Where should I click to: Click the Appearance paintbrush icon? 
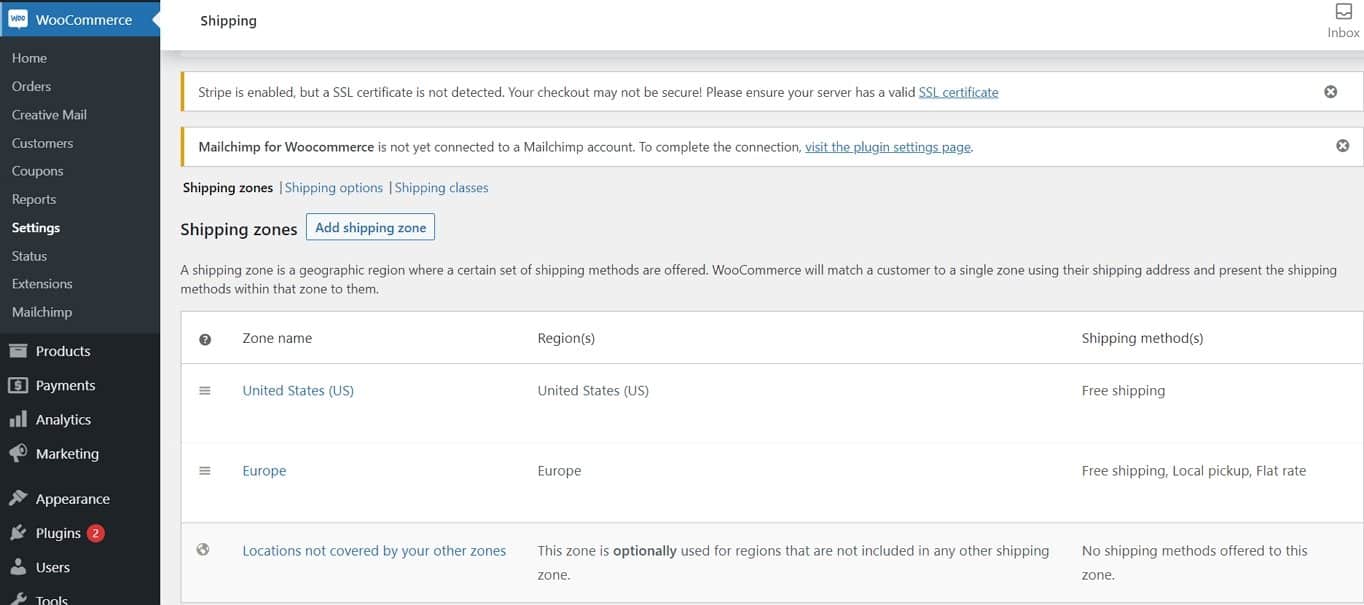coord(18,498)
